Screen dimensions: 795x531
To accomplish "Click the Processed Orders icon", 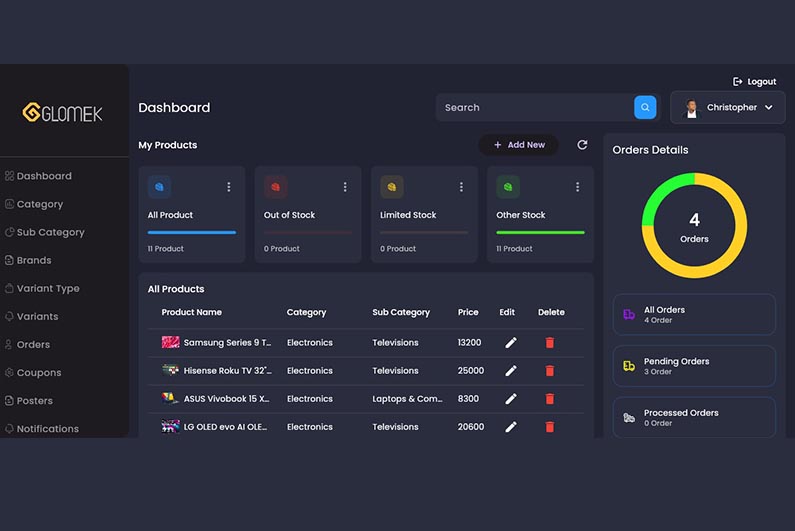I will [x=629, y=417].
